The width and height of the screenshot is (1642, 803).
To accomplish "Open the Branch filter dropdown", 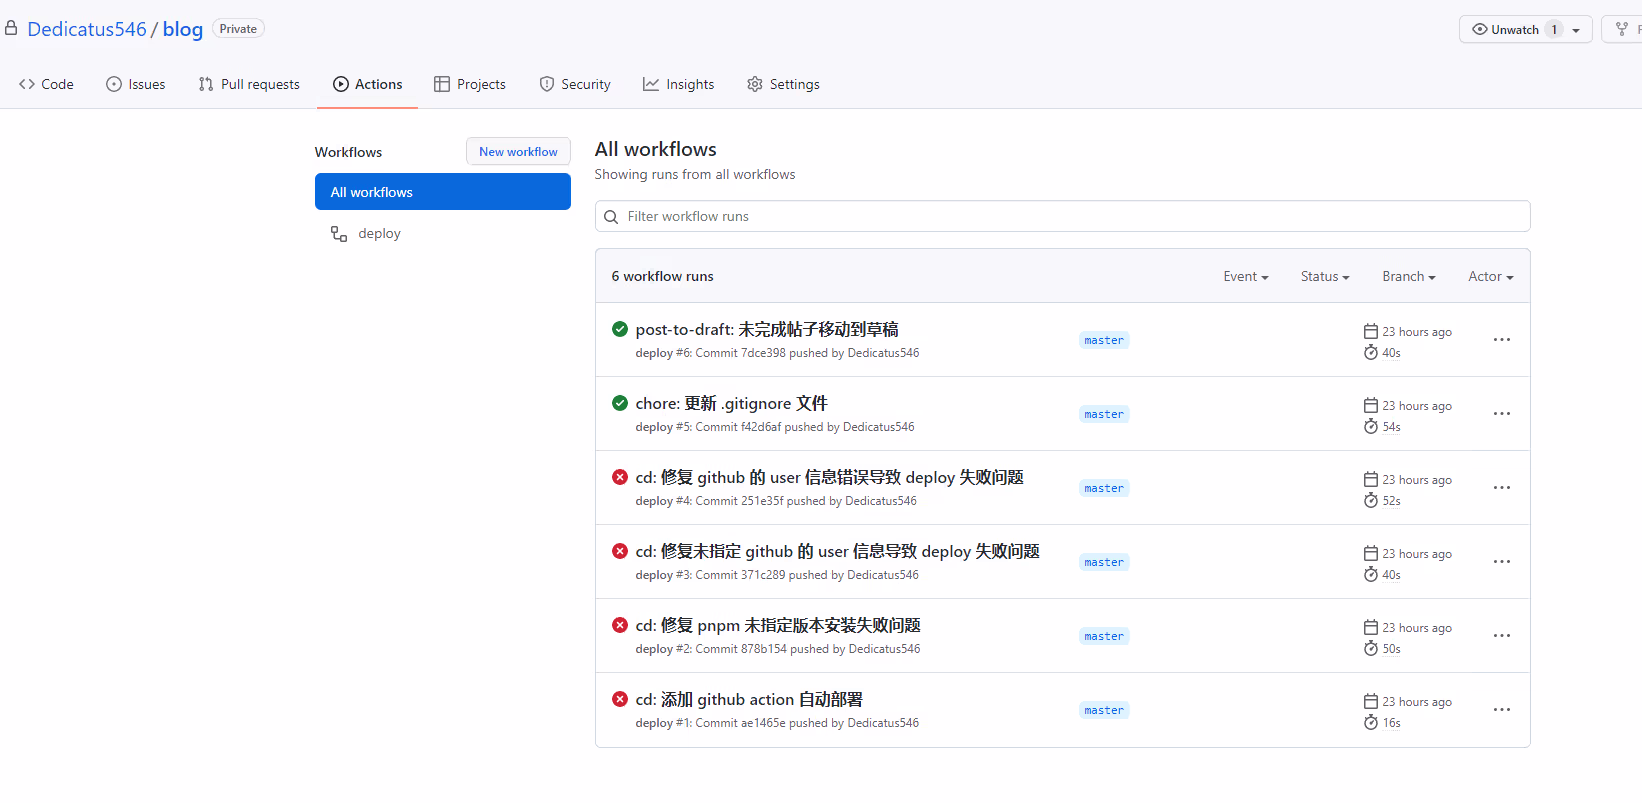I will (1409, 277).
